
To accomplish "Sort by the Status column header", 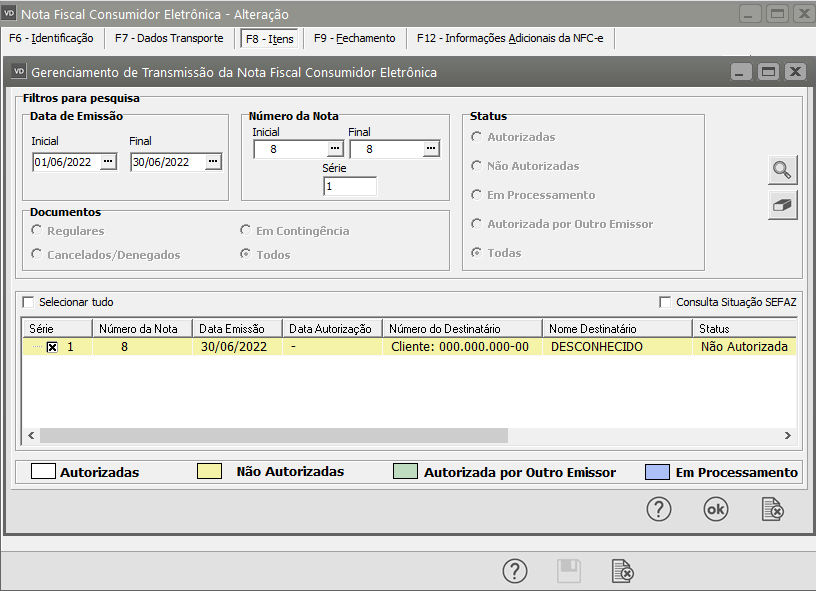I will tap(740, 328).
